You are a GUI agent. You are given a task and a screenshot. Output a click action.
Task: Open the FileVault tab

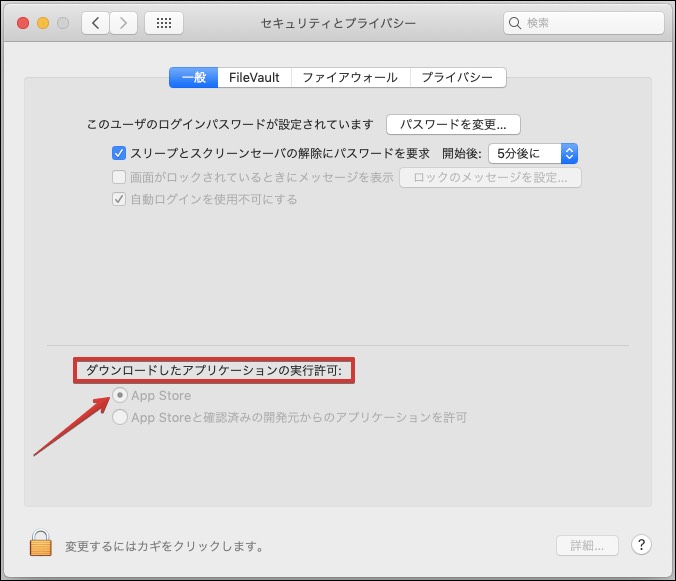pyautogui.click(x=254, y=78)
